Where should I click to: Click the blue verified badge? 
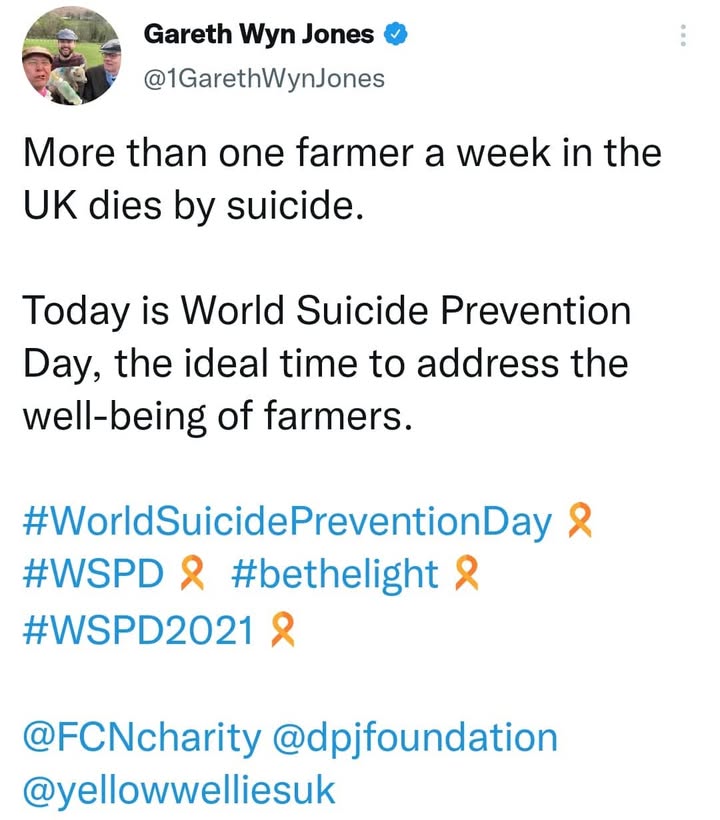pos(396,35)
